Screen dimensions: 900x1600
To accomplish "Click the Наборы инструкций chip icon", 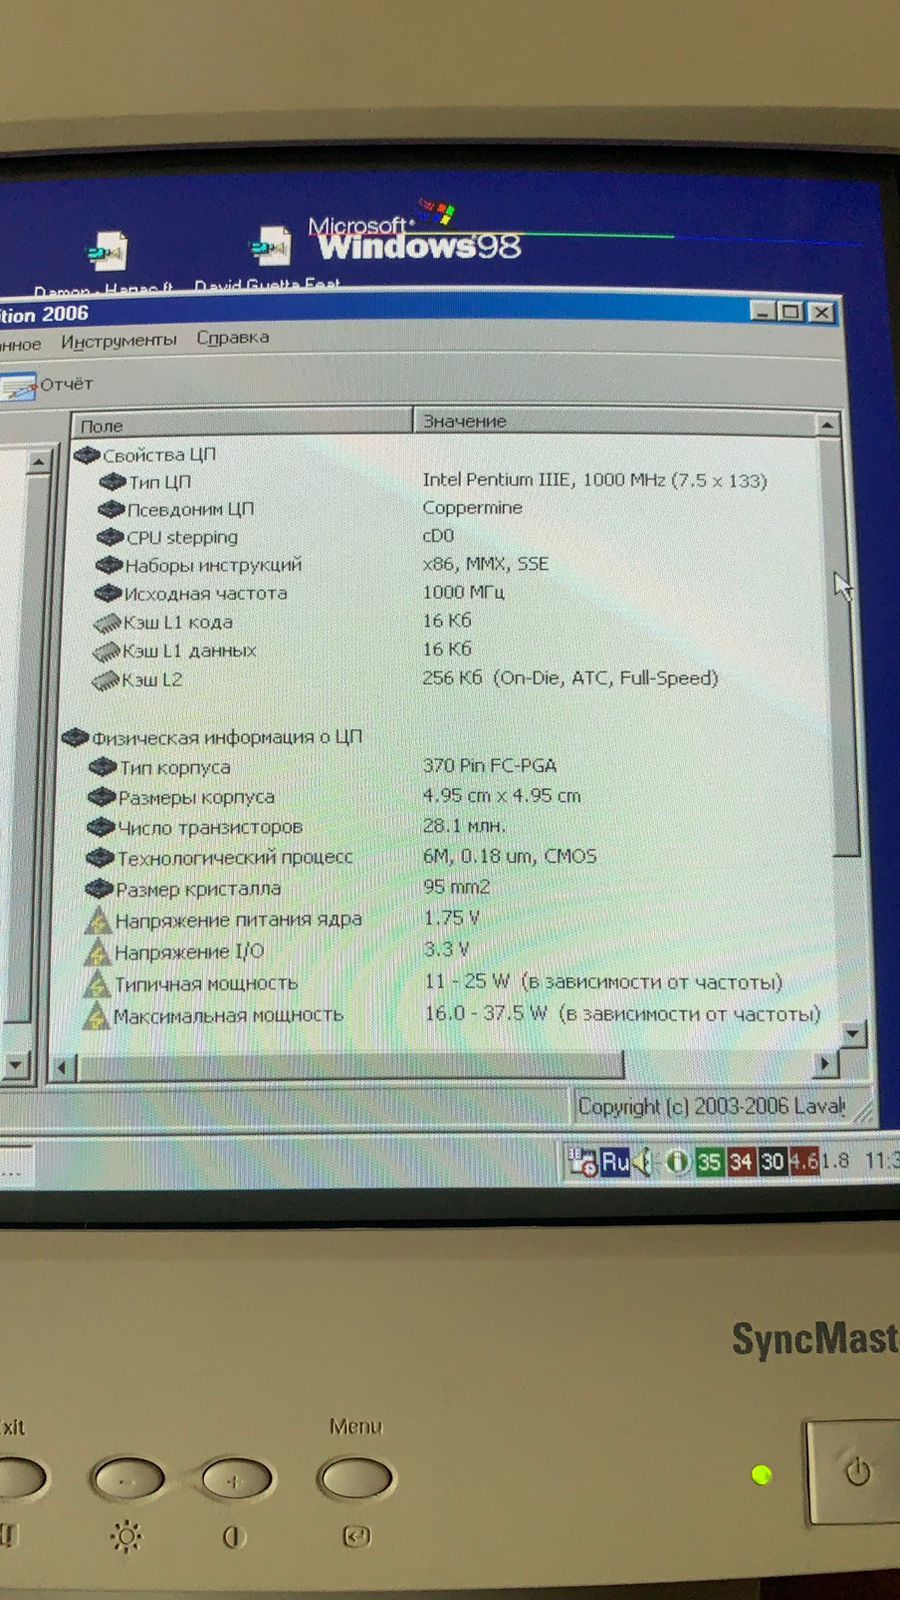I will coord(108,565).
